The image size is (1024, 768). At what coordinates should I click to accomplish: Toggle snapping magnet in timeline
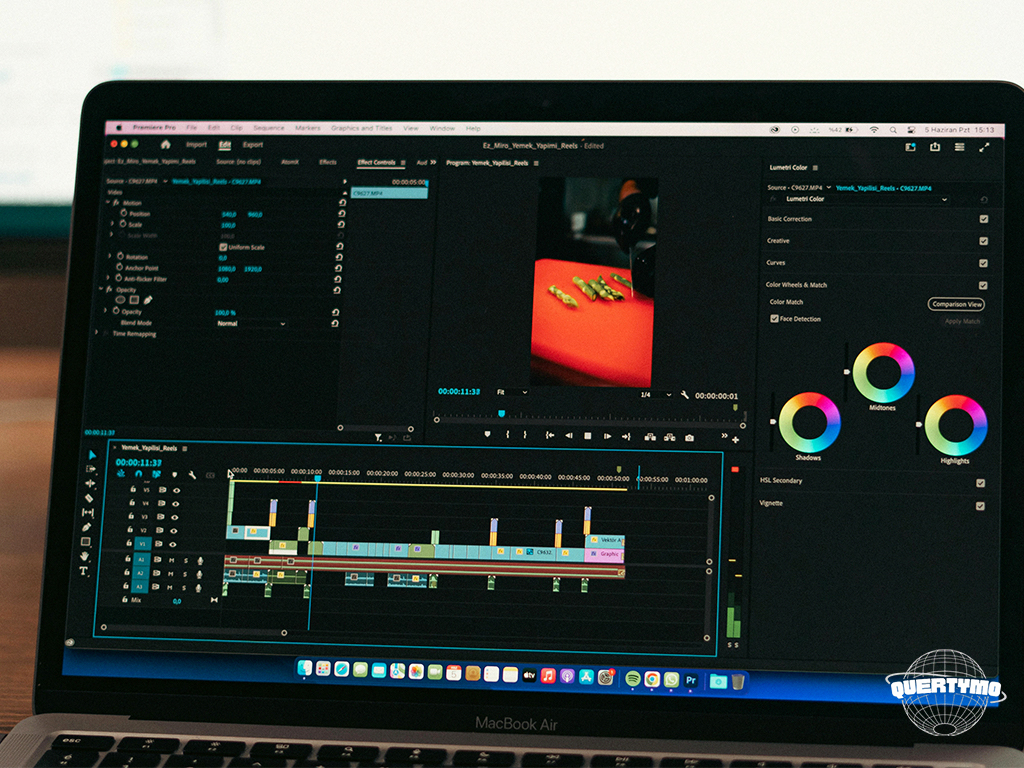click(x=138, y=474)
